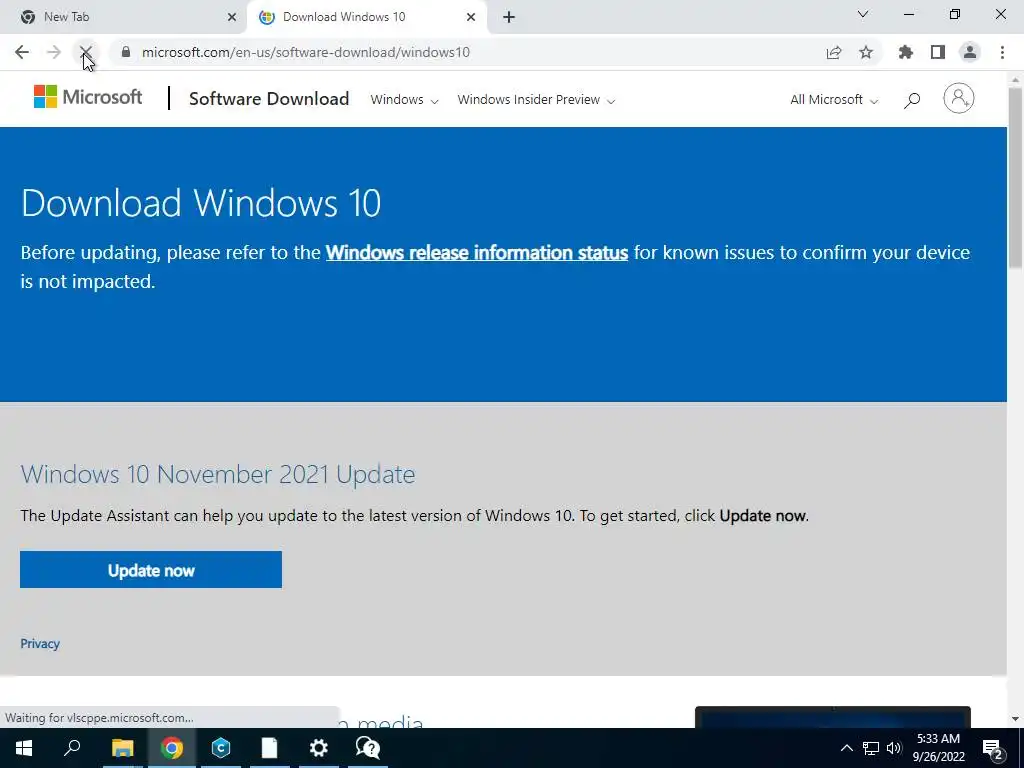The height and width of the screenshot is (768, 1024).
Task: Close the Download Windows 10 tab
Action: click(471, 17)
